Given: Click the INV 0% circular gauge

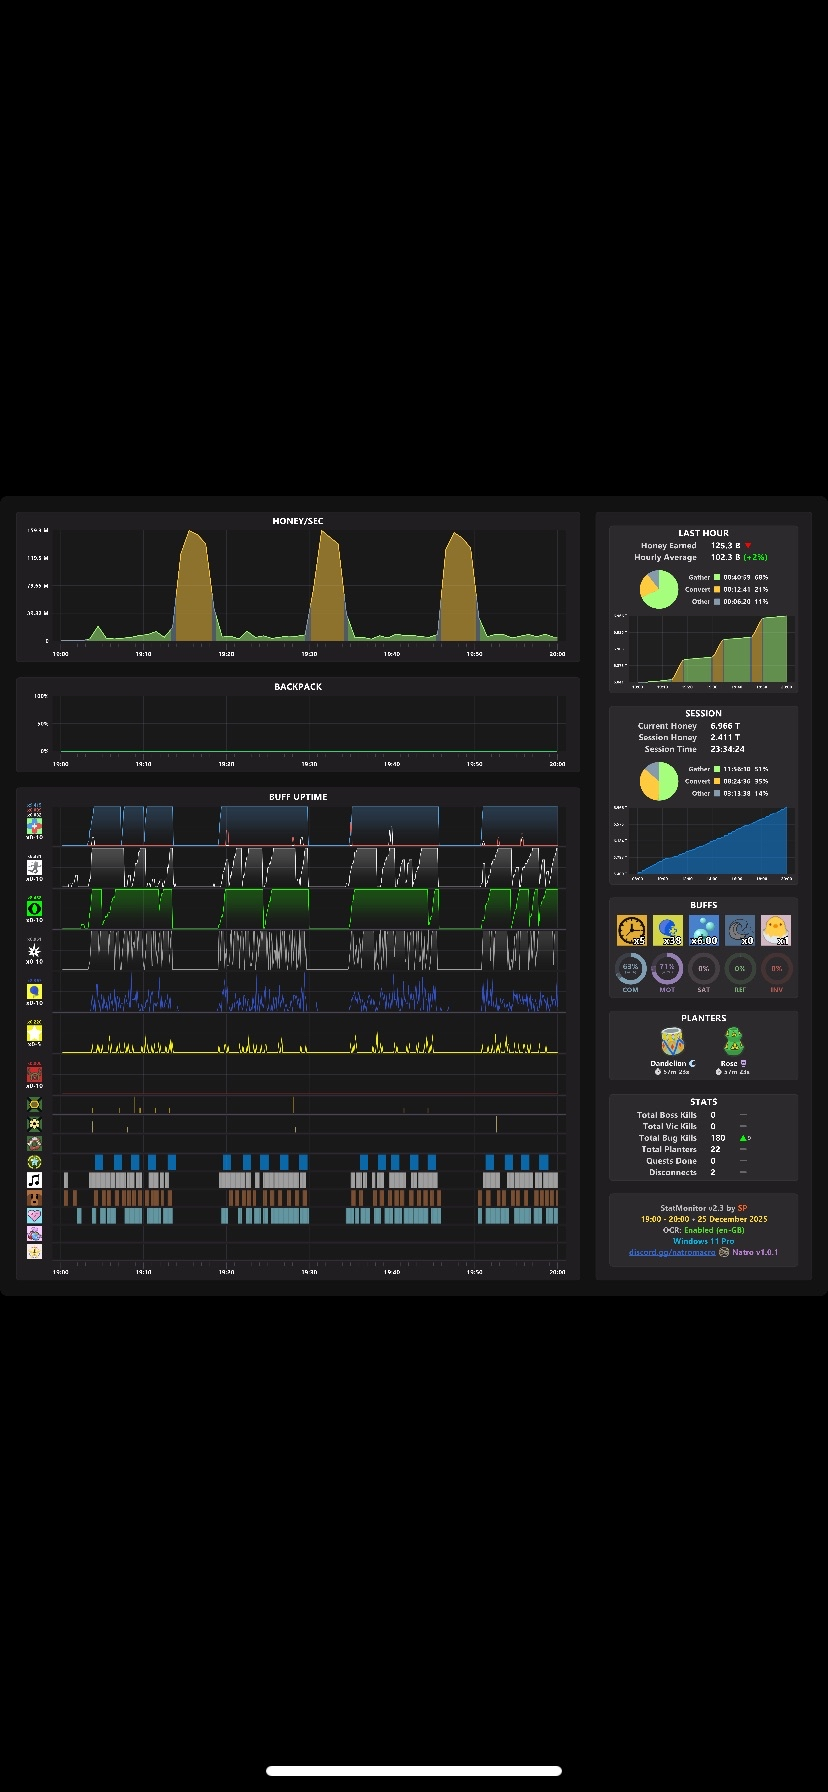Looking at the screenshot, I should 777,969.
